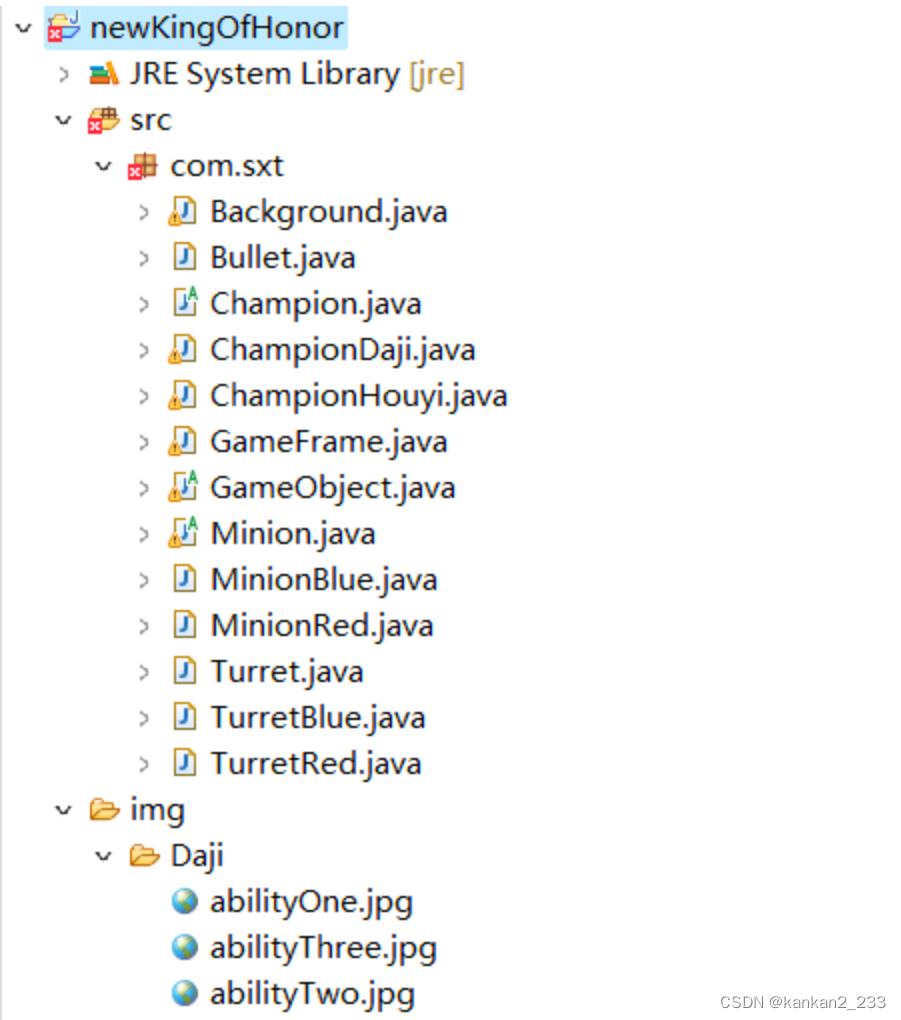This screenshot has height=1020, width=901.
Task: Select Background.java in the tree
Action: click(x=329, y=213)
